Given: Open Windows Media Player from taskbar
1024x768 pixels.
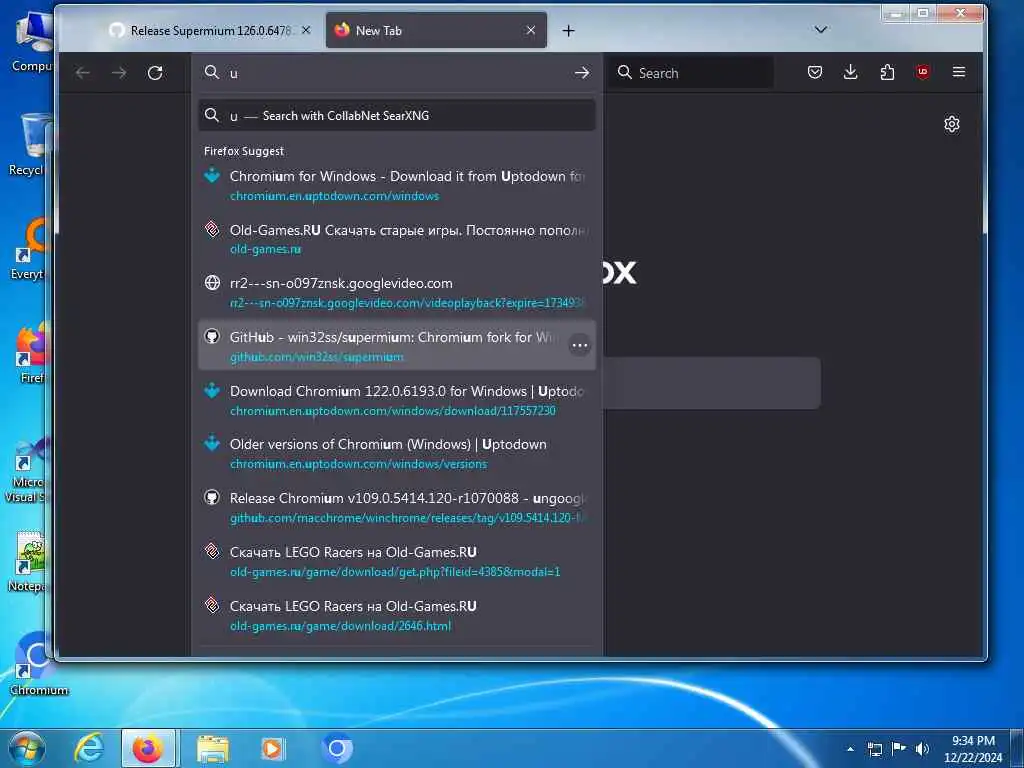Looking at the screenshot, I should point(272,748).
